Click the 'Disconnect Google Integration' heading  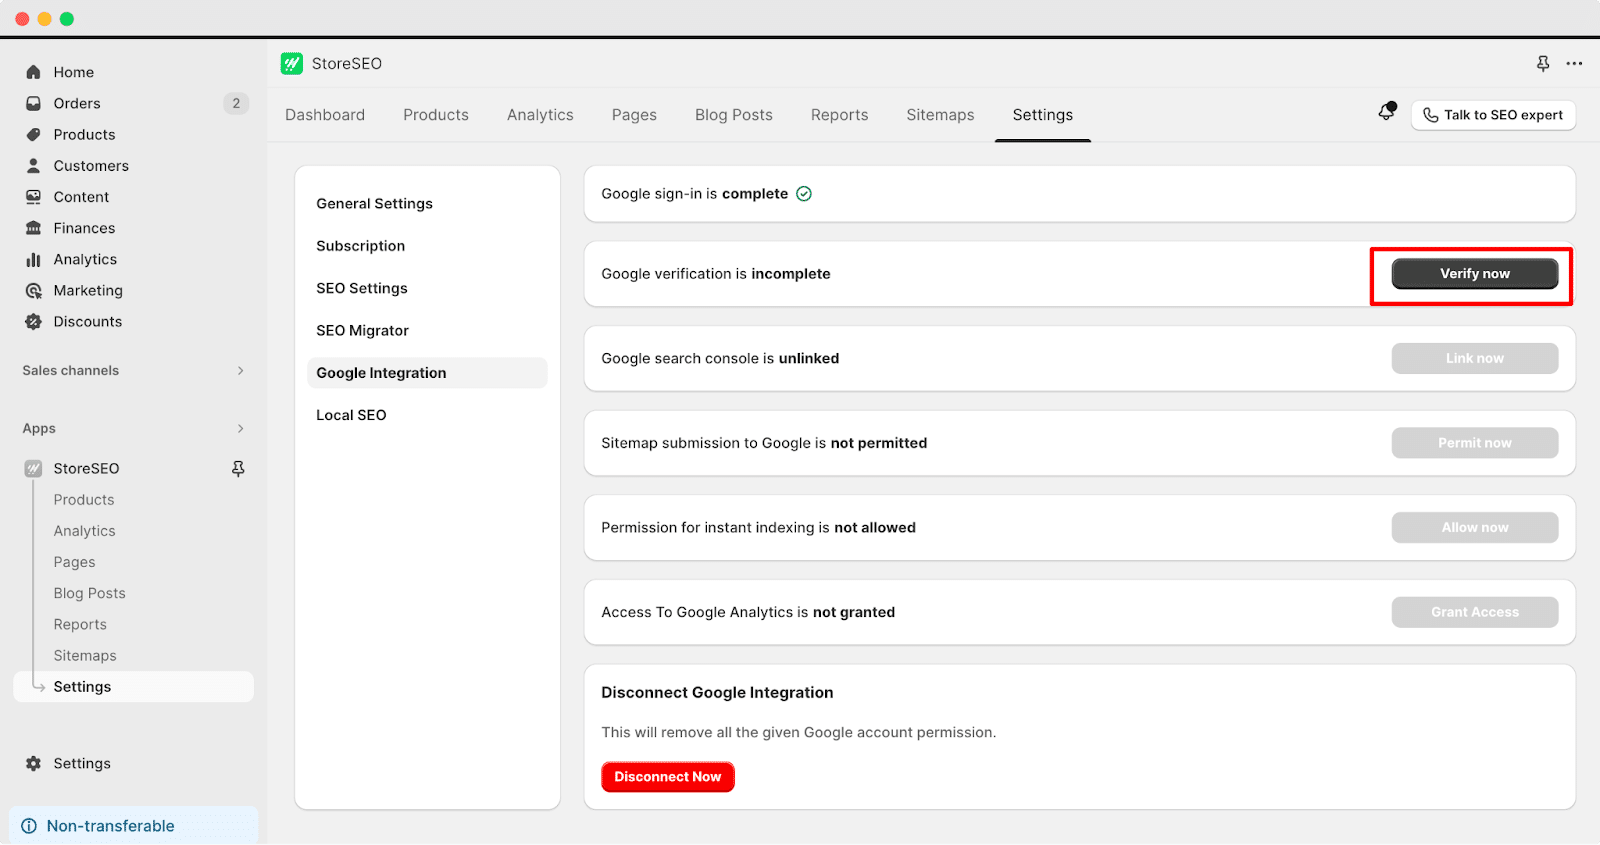(x=717, y=692)
